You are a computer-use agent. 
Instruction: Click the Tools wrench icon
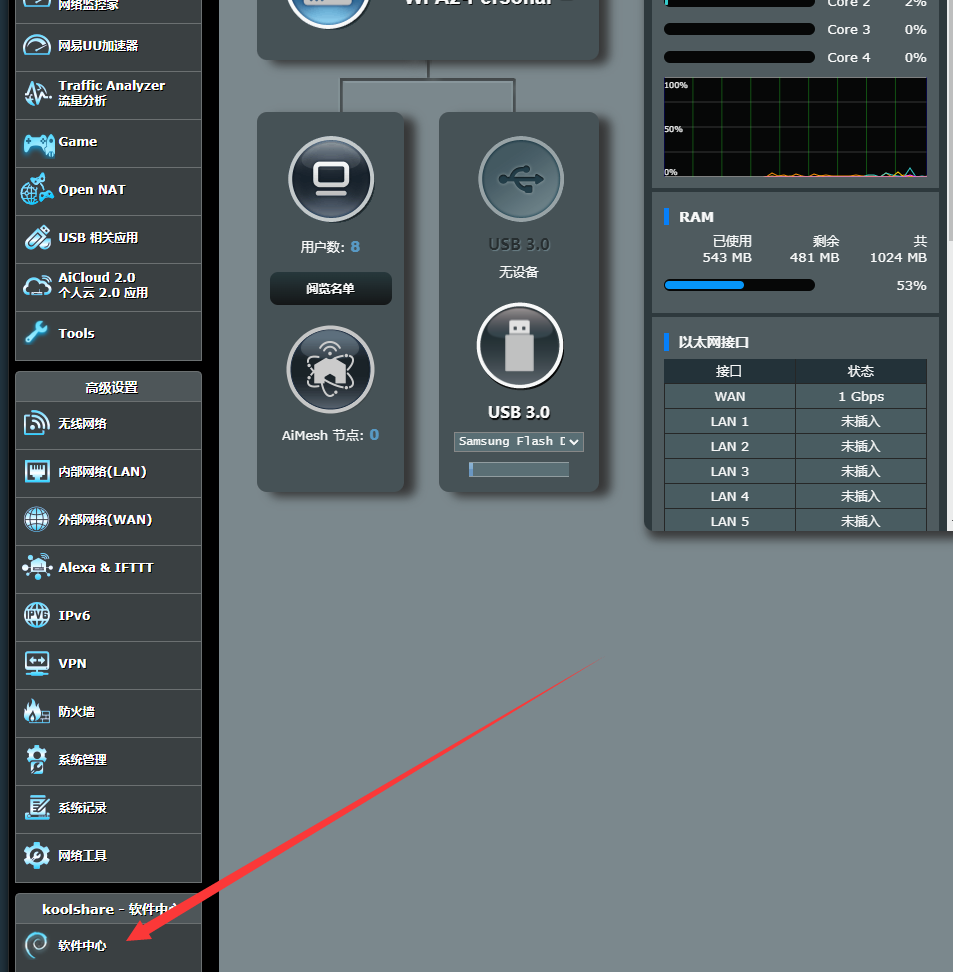click(37, 334)
